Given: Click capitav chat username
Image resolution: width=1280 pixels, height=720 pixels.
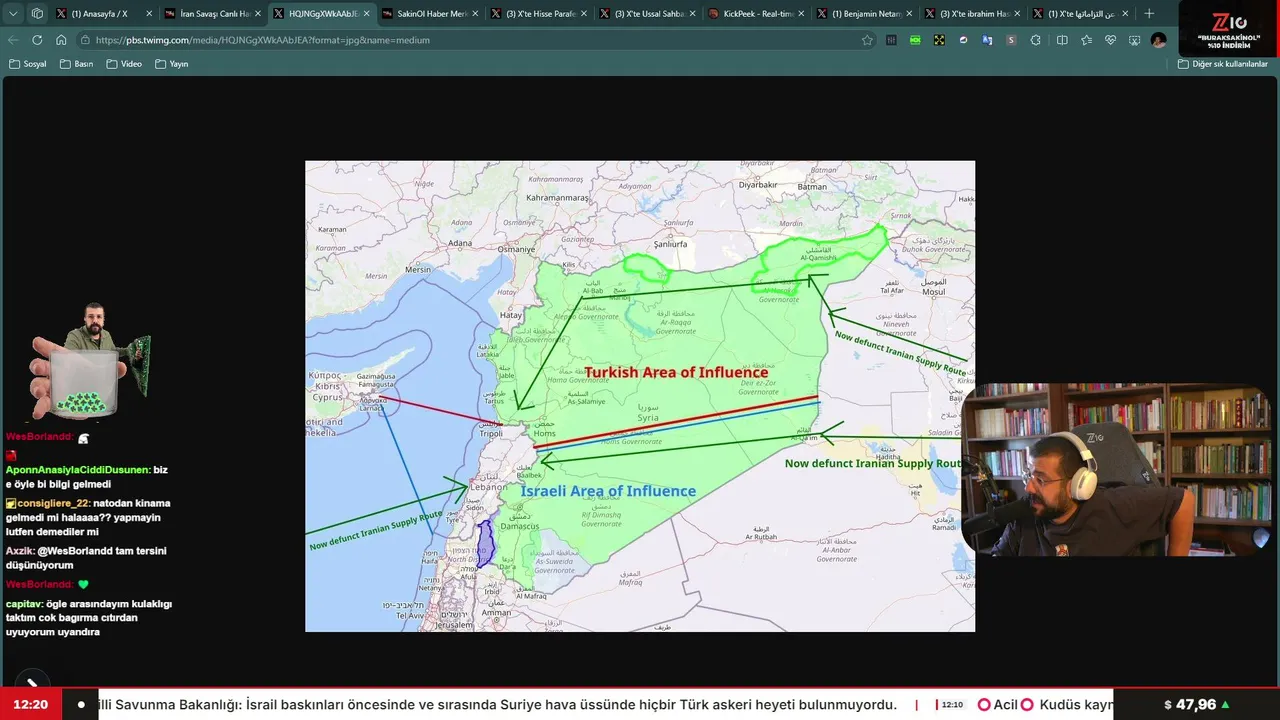Looking at the screenshot, I should coord(24,604).
